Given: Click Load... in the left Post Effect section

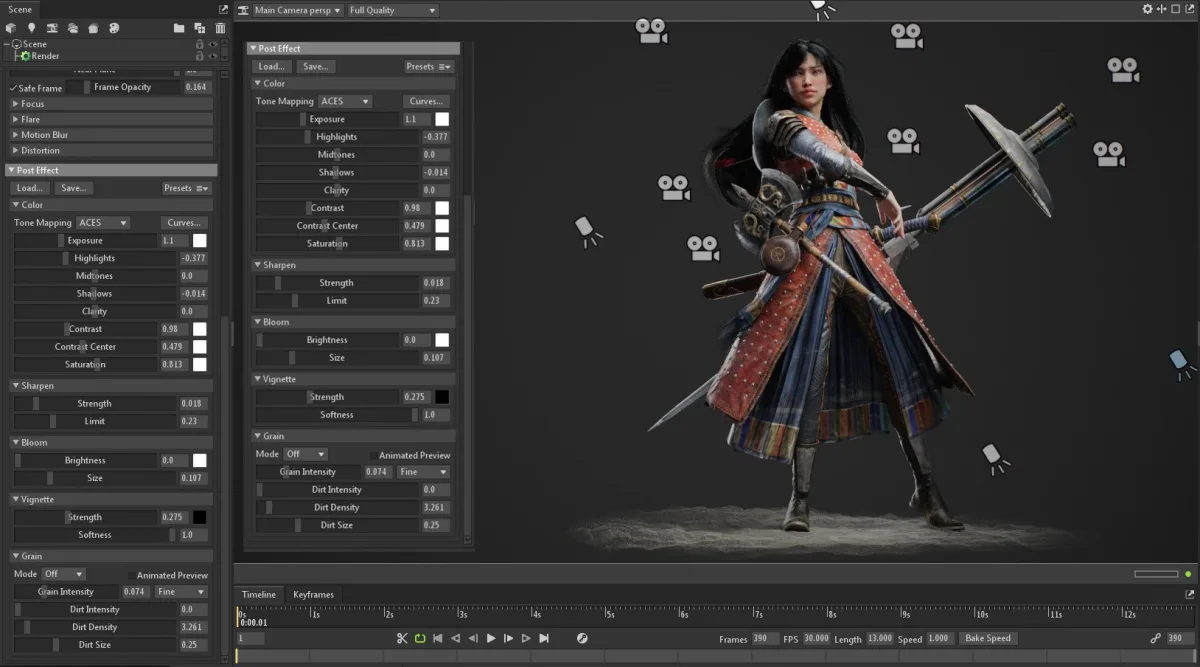Looking at the screenshot, I should click(29, 188).
